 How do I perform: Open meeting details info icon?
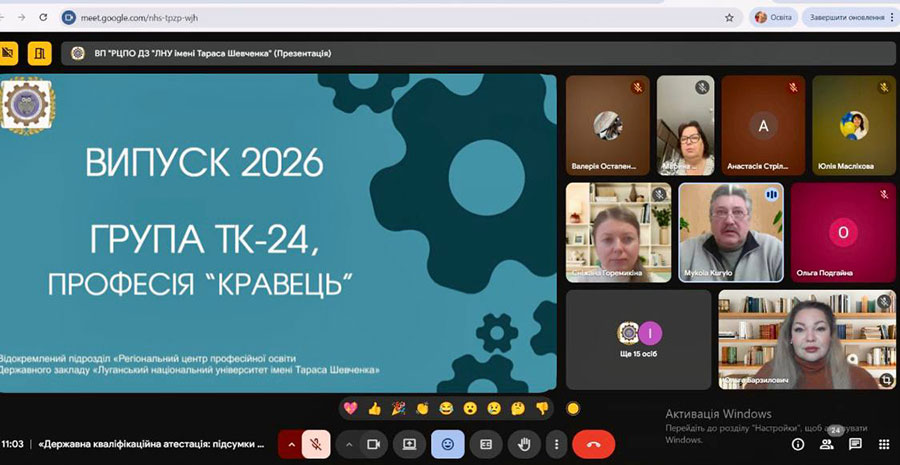coord(798,444)
